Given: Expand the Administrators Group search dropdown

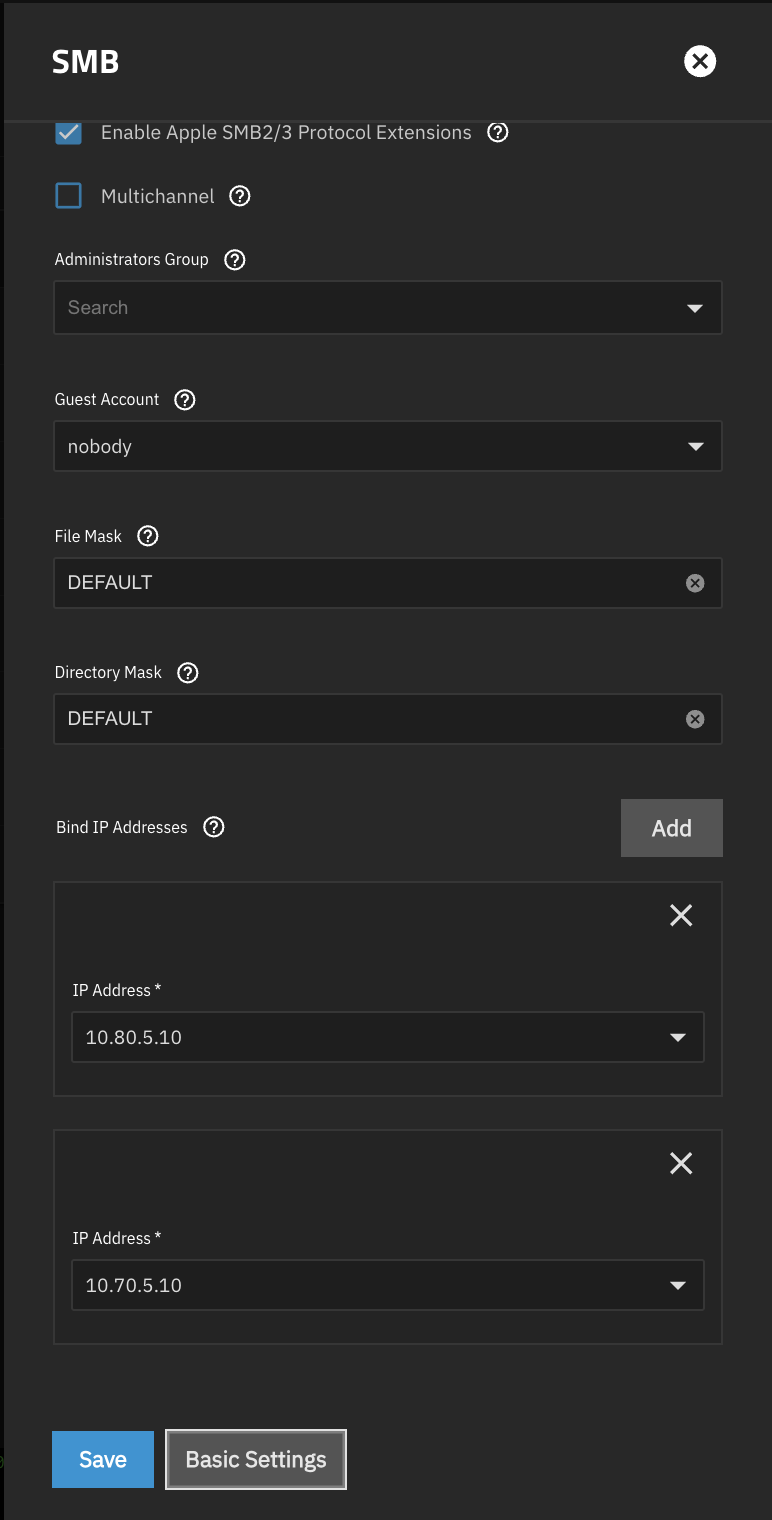Looking at the screenshot, I should click(x=388, y=307).
